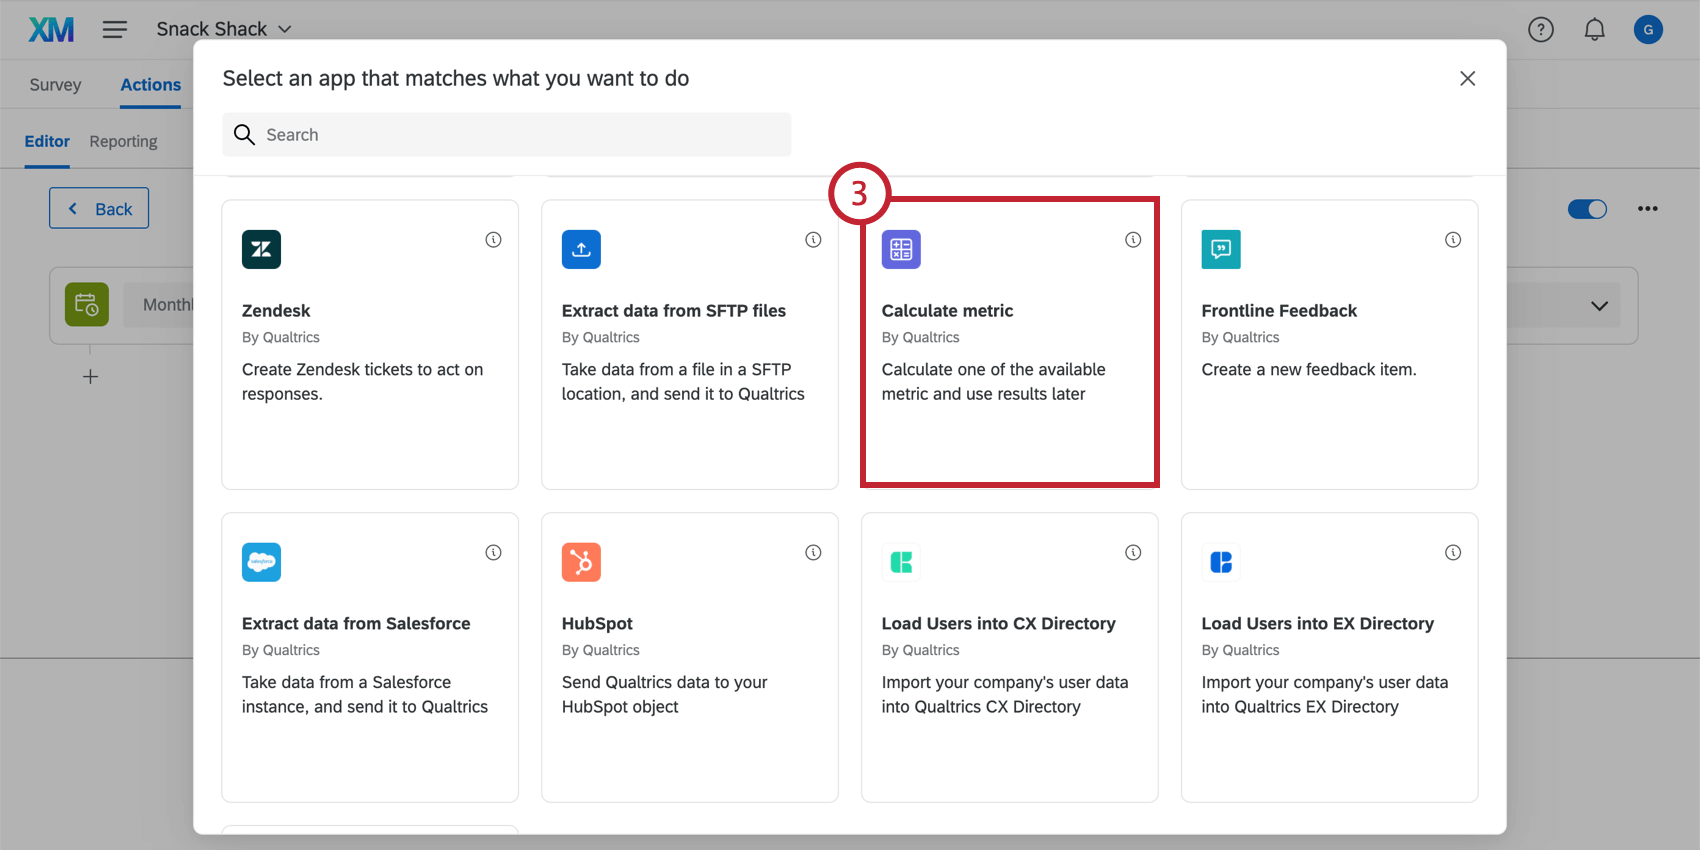Open the workflow options ellipsis menu

click(1647, 209)
